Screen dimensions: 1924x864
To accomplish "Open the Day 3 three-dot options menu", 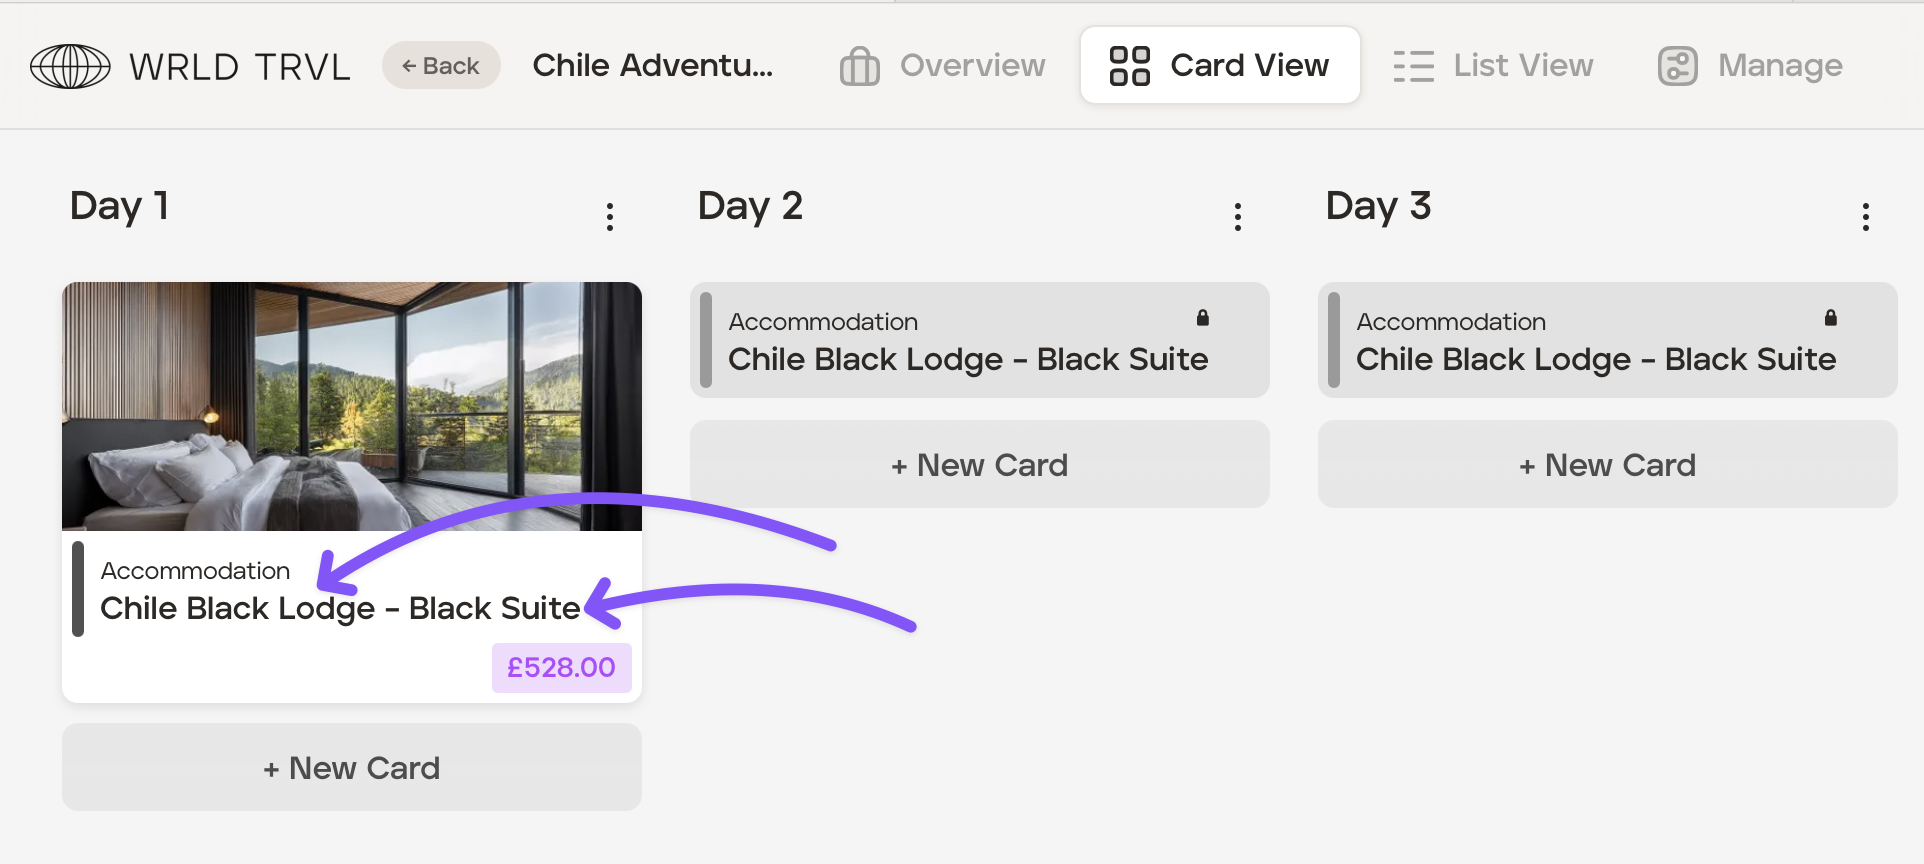I will [x=1865, y=217].
